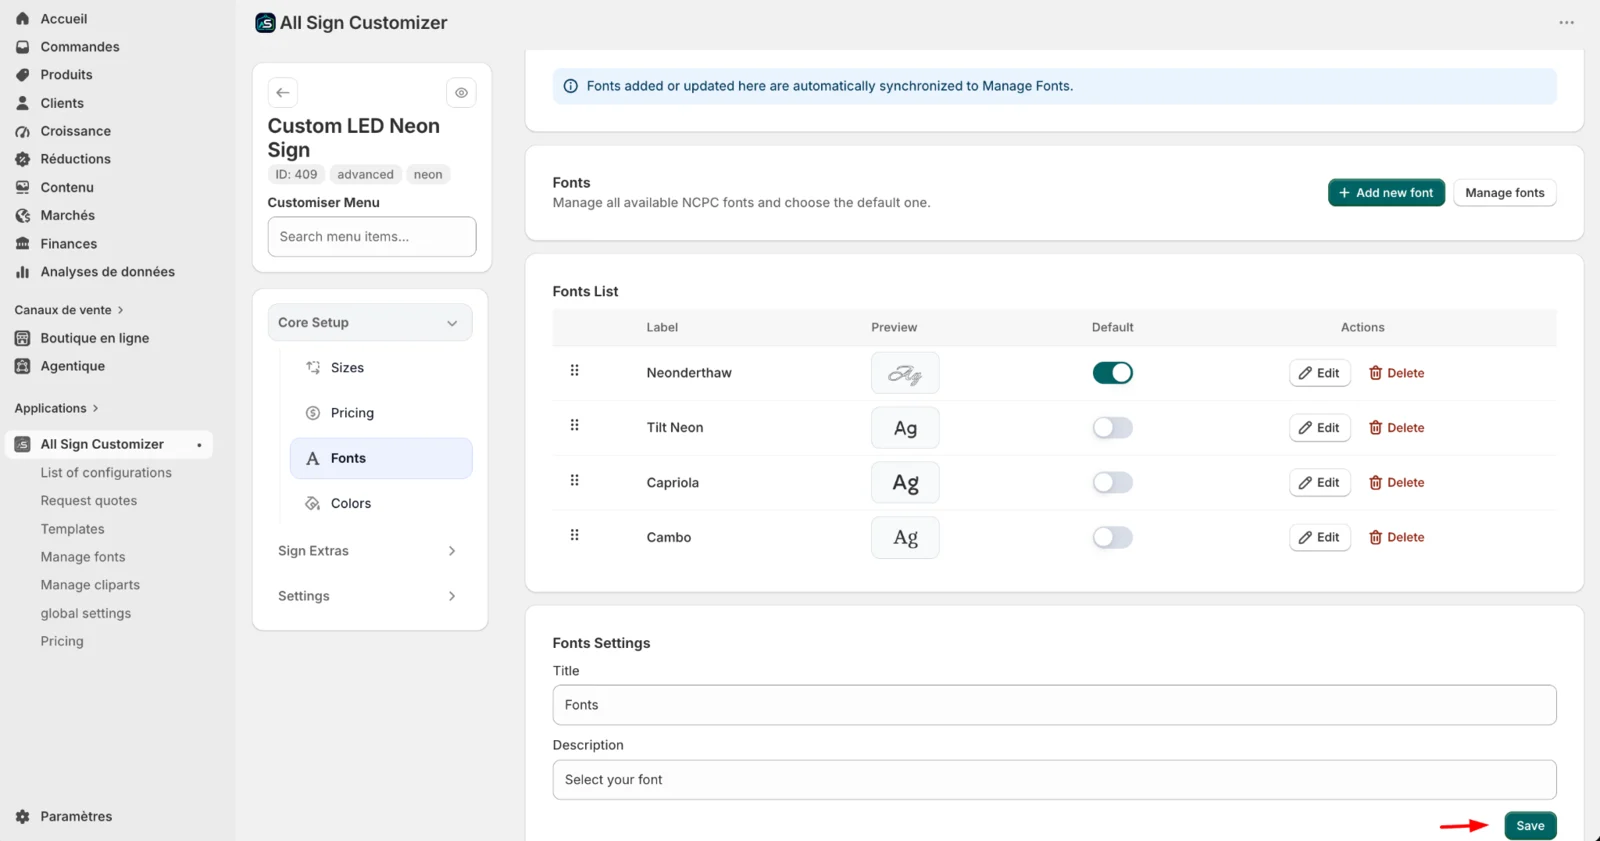The image size is (1600, 841).
Task: Click the Marchés globe icon
Action: [x=22, y=216]
